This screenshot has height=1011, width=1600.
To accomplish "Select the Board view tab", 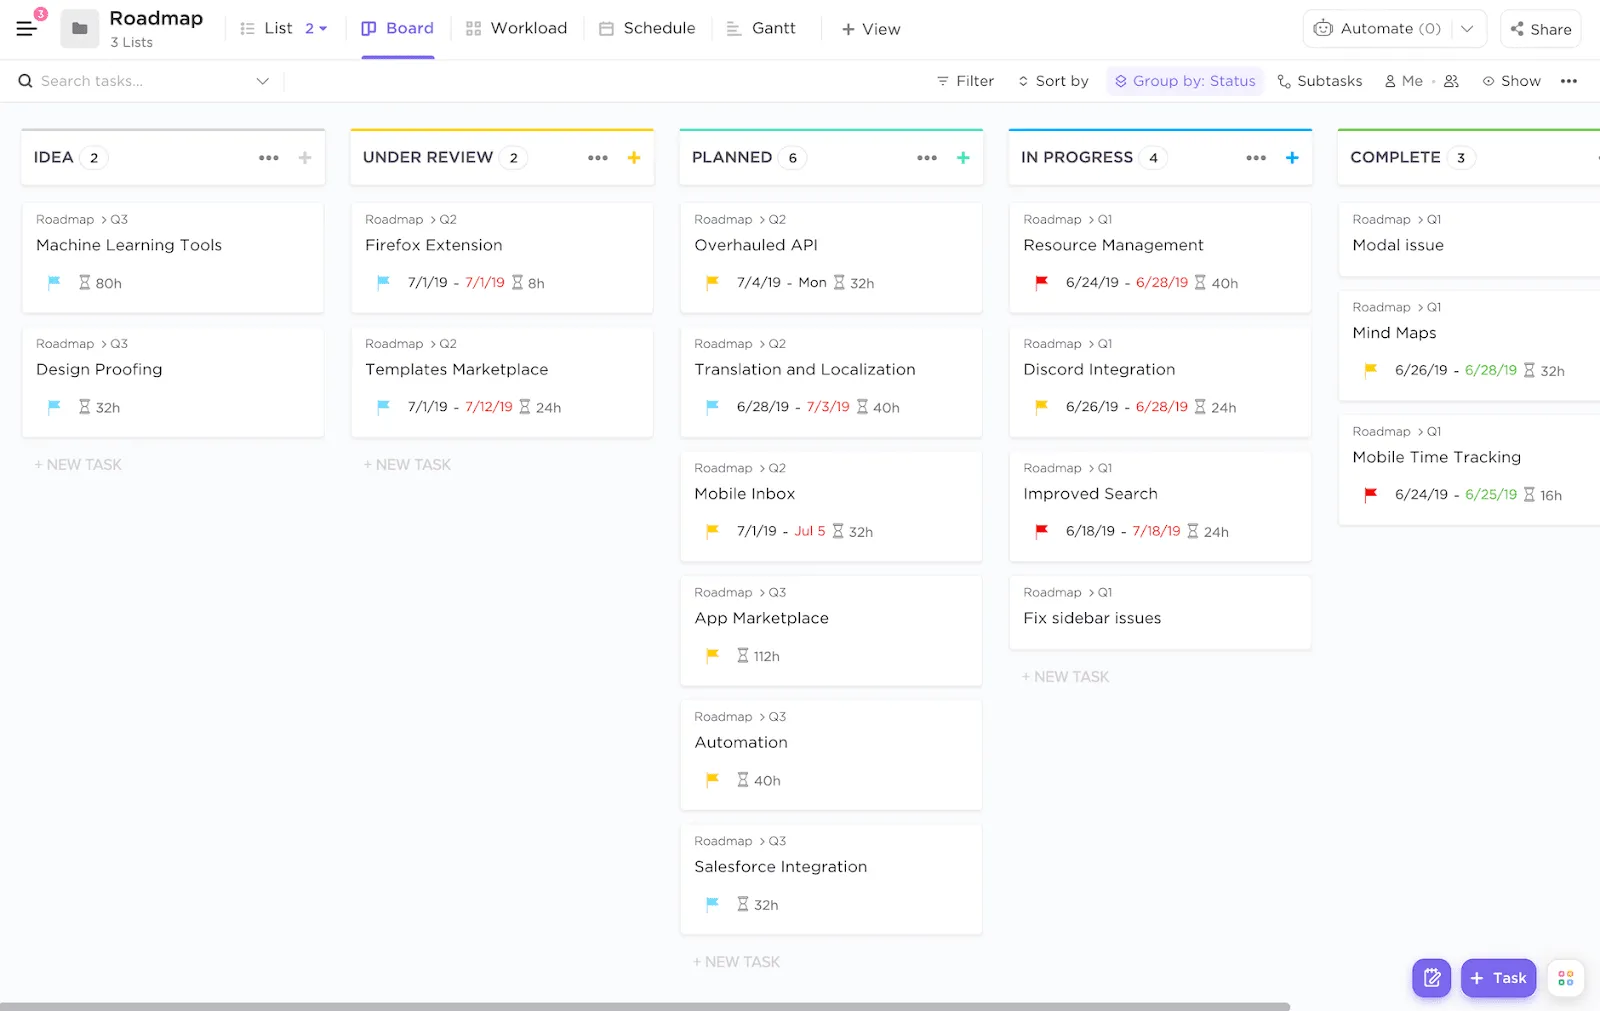I will 398,28.
